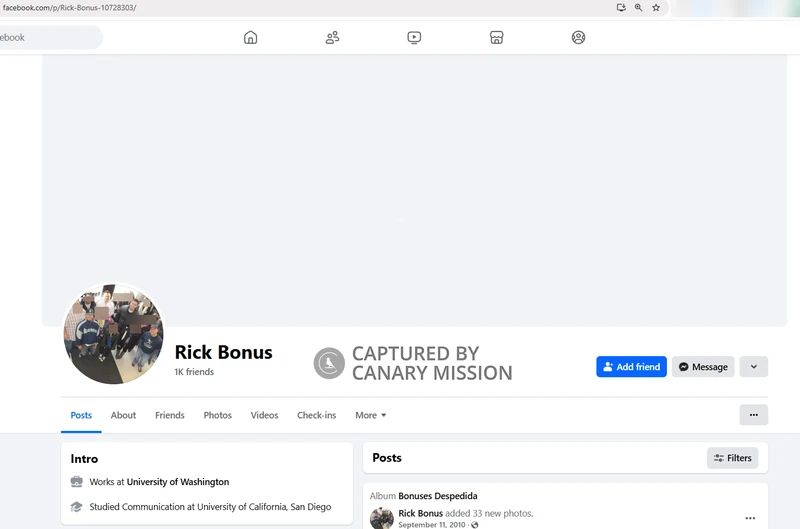
Task: Click the briefcase work icon in Intro
Action: tap(77, 482)
